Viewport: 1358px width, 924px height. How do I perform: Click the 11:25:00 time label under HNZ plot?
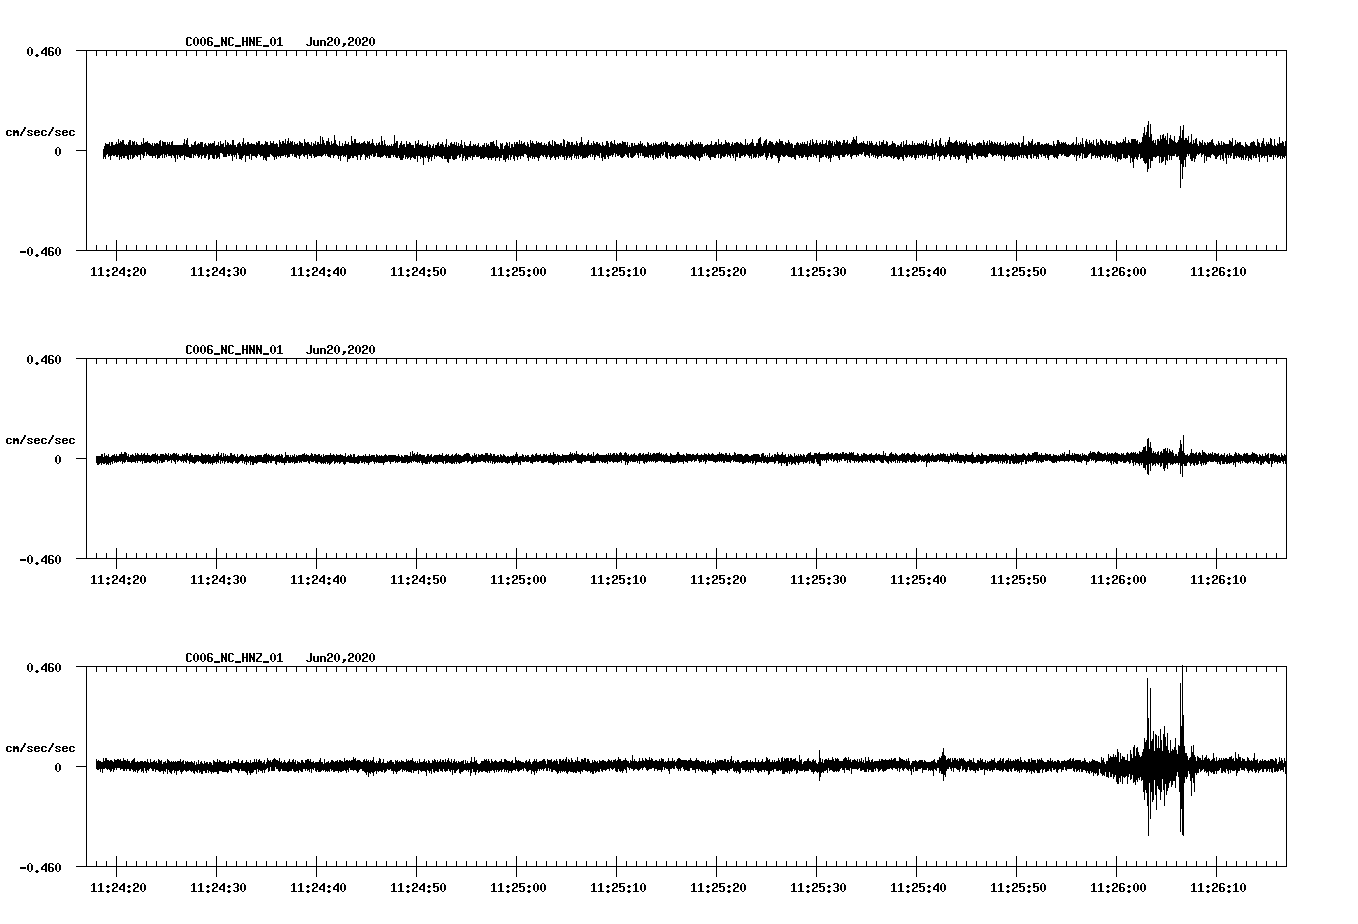[x=518, y=888]
